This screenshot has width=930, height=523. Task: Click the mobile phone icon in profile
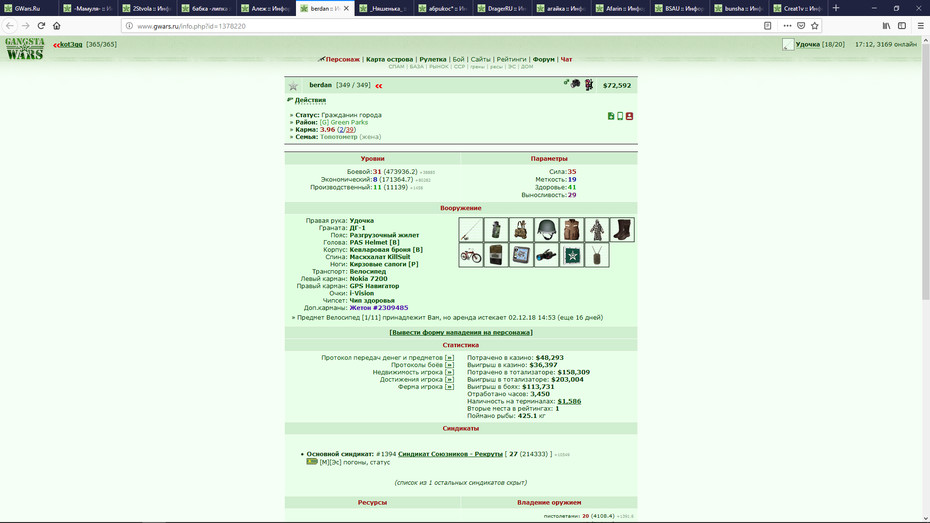pos(620,116)
